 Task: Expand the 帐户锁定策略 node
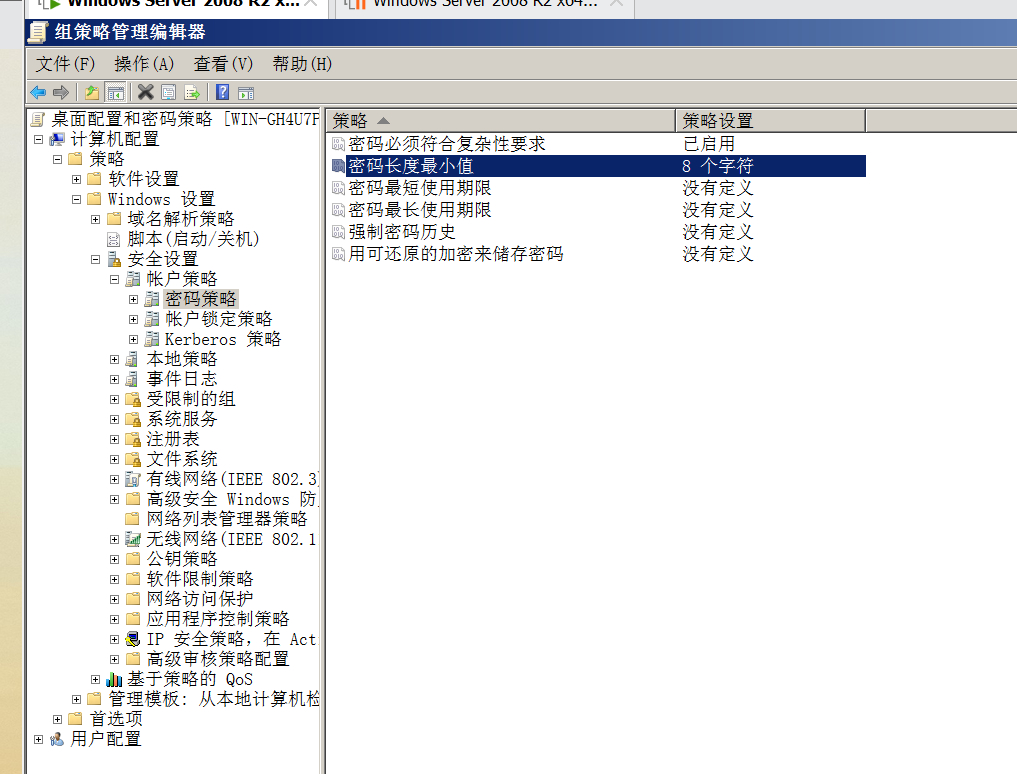point(133,319)
